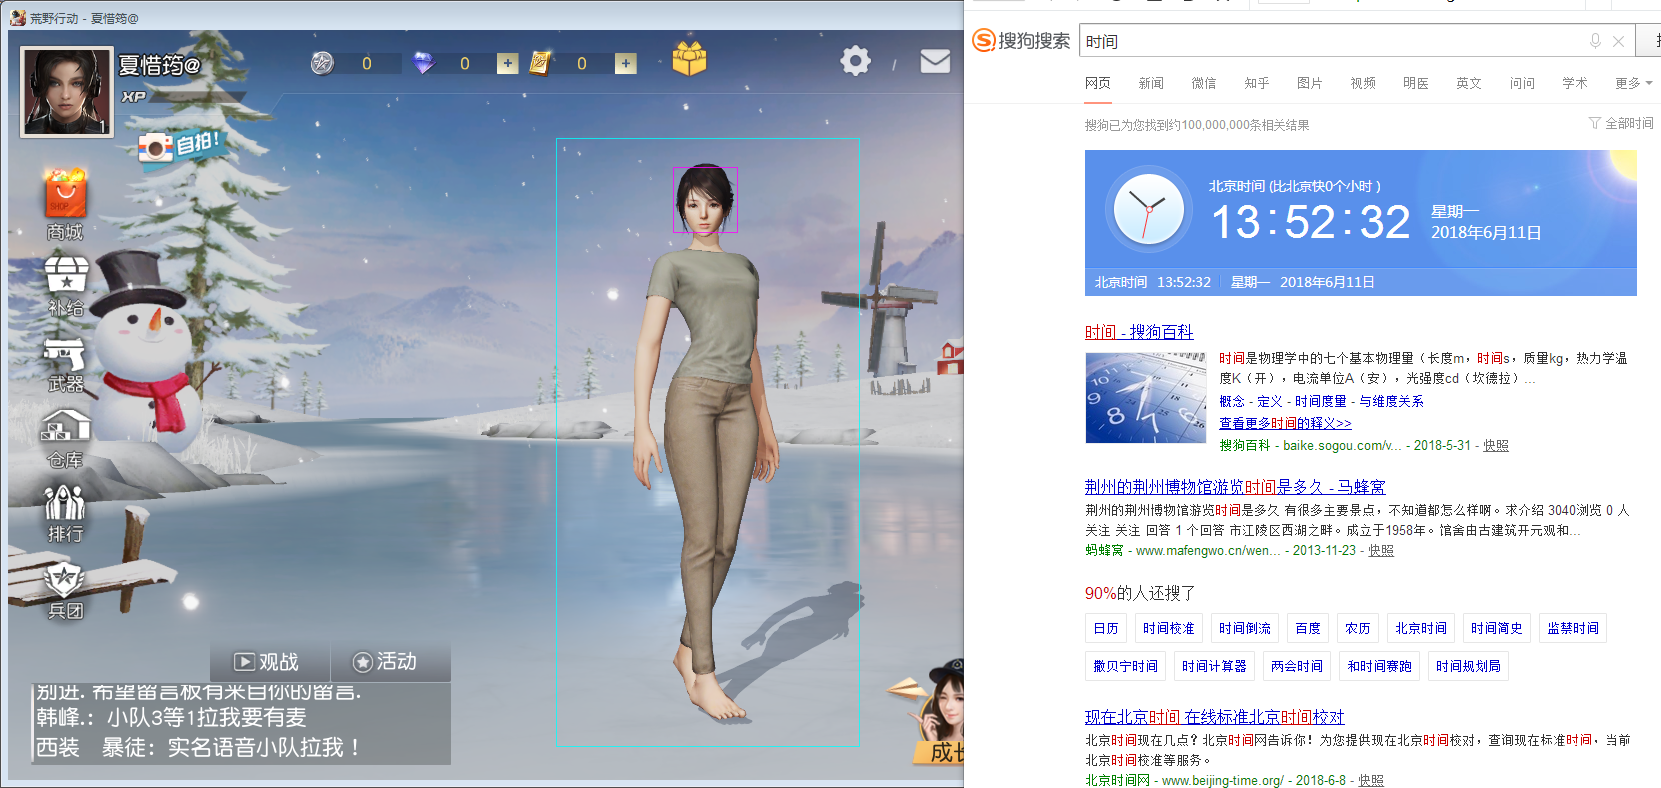Click related search 农历

(1358, 628)
